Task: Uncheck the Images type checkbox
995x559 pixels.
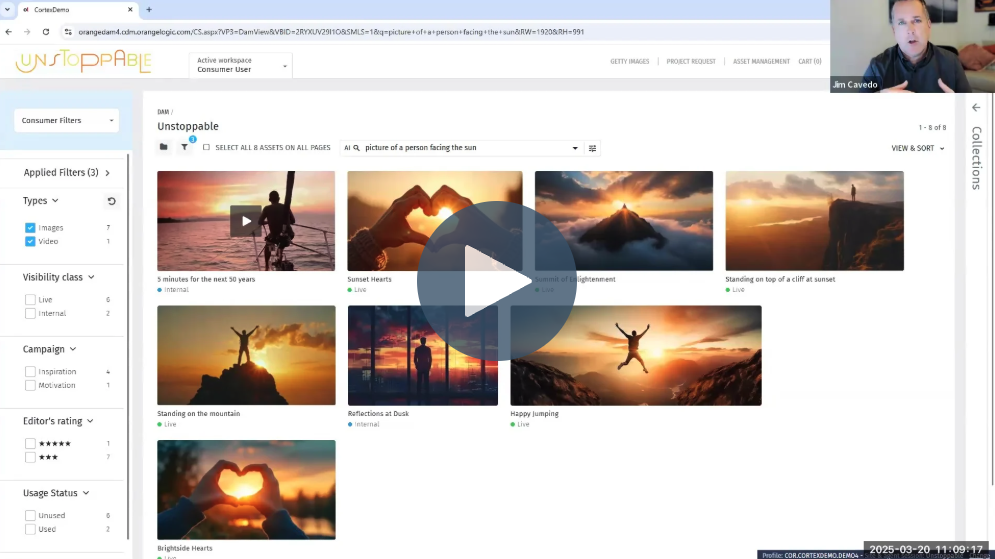Action: [x=30, y=228]
